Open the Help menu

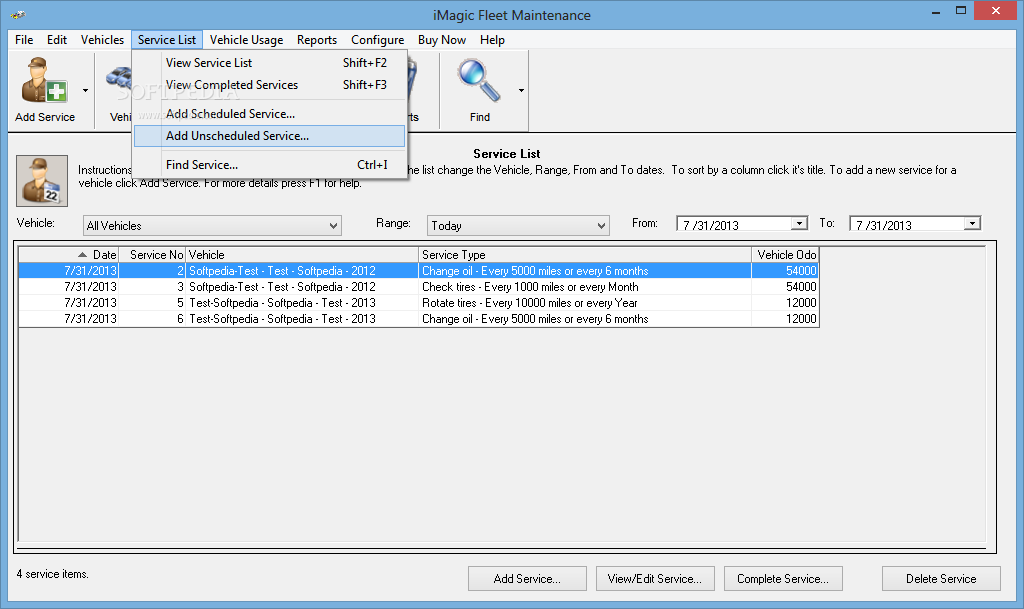click(x=492, y=40)
